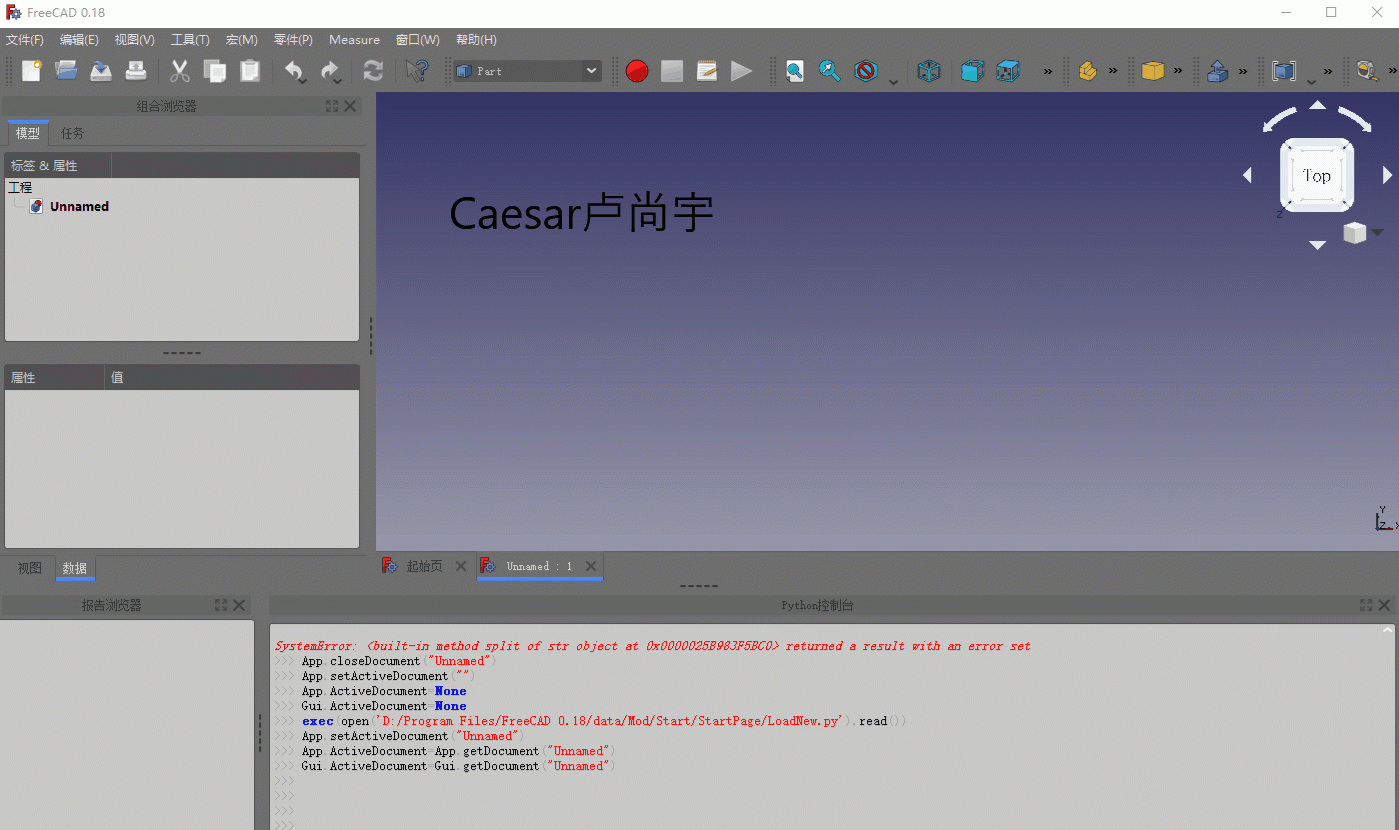Screen dimensions: 1399x830
Task: Open the 视图(V) menu
Action: 134,40
